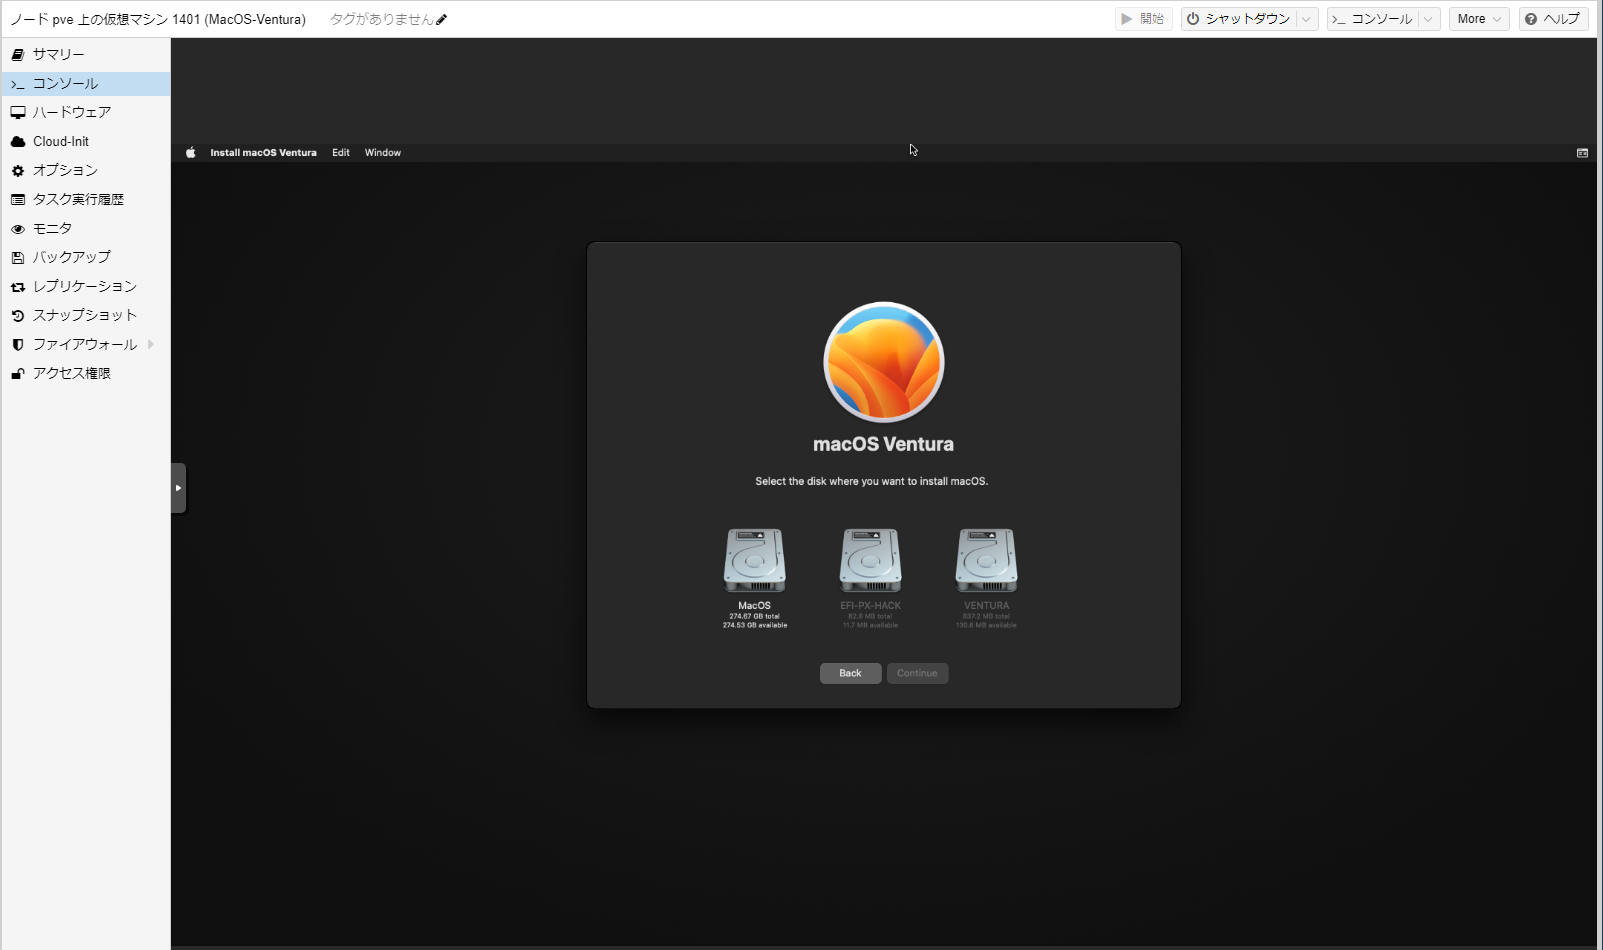Open the More dropdown menu
Image resolution: width=1603 pixels, height=950 pixels.
tap(1478, 19)
